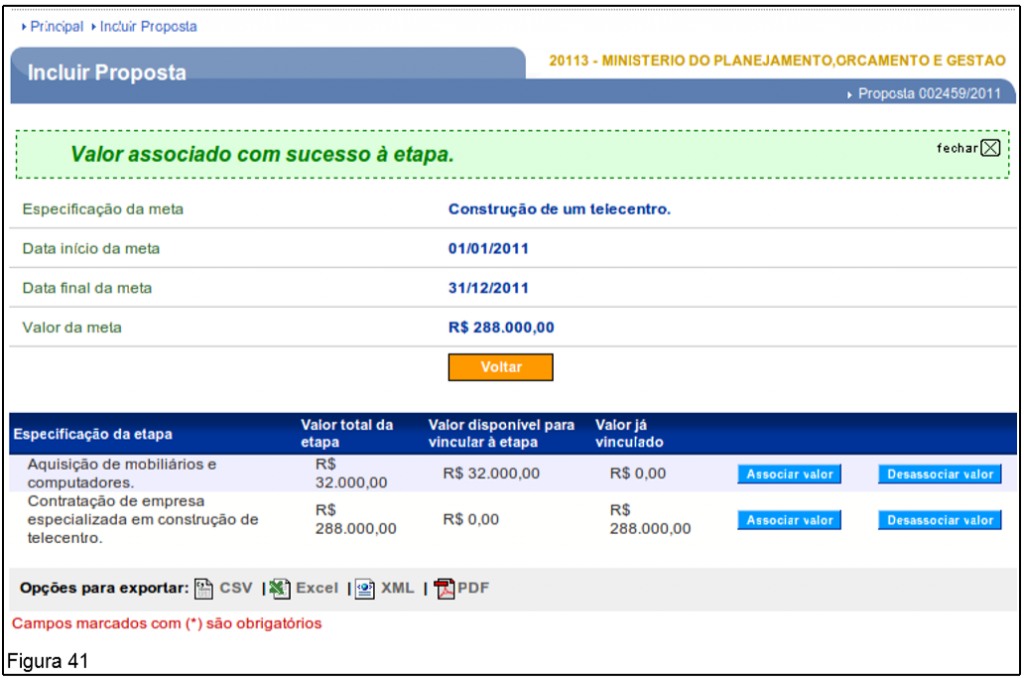Open Proposta 002459/2011 link
1024x679 pixels.
(x=929, y=94)
